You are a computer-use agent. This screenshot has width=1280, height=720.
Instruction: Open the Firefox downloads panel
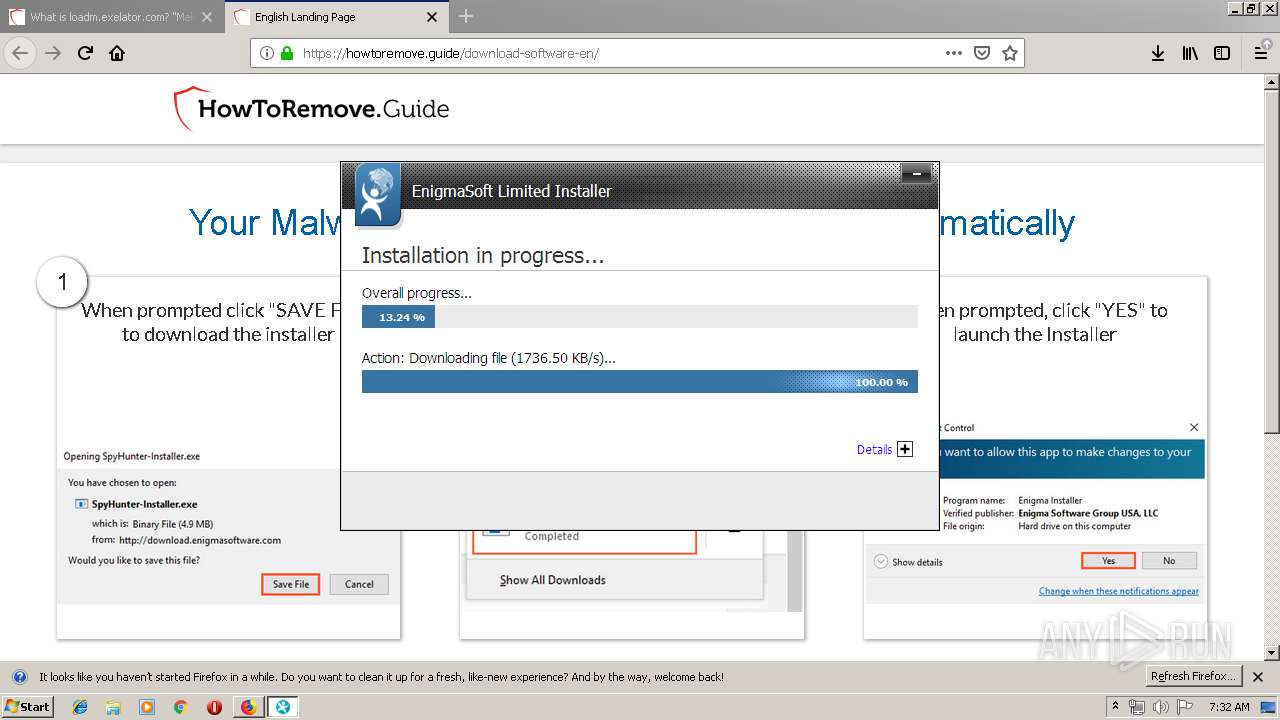pyautogui.click(x=1158, y=53)
